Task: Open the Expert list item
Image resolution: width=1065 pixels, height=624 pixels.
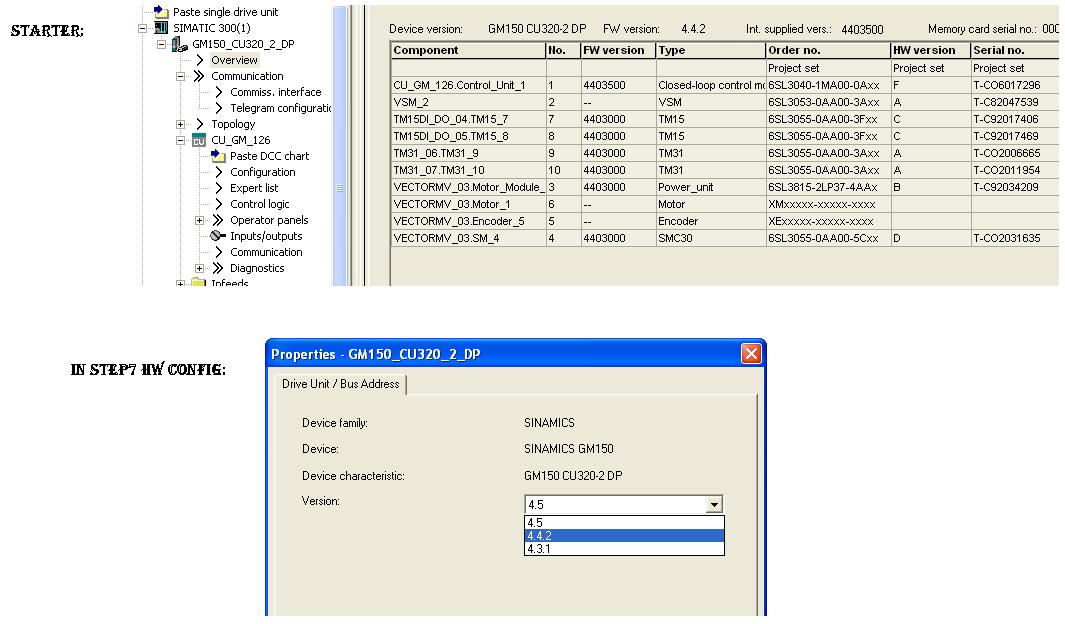Action: (x=254, y=188)
